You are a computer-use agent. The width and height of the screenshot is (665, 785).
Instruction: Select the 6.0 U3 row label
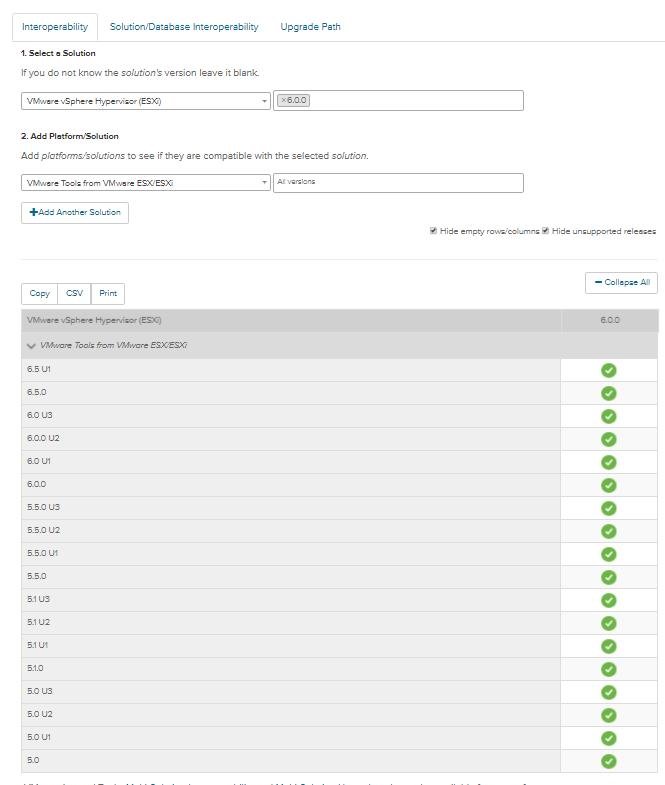click(x=40, y=415)
